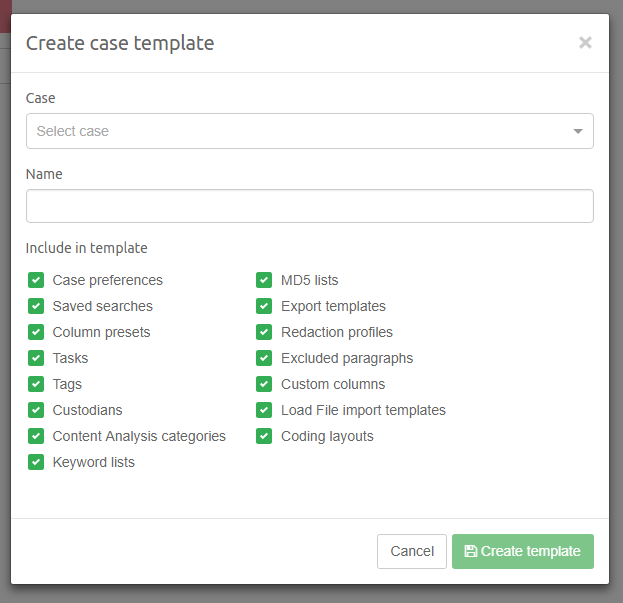The image size is (623, 603).
Task: Toggle the Keyword lists checkbox
Action: pos(36,462)
